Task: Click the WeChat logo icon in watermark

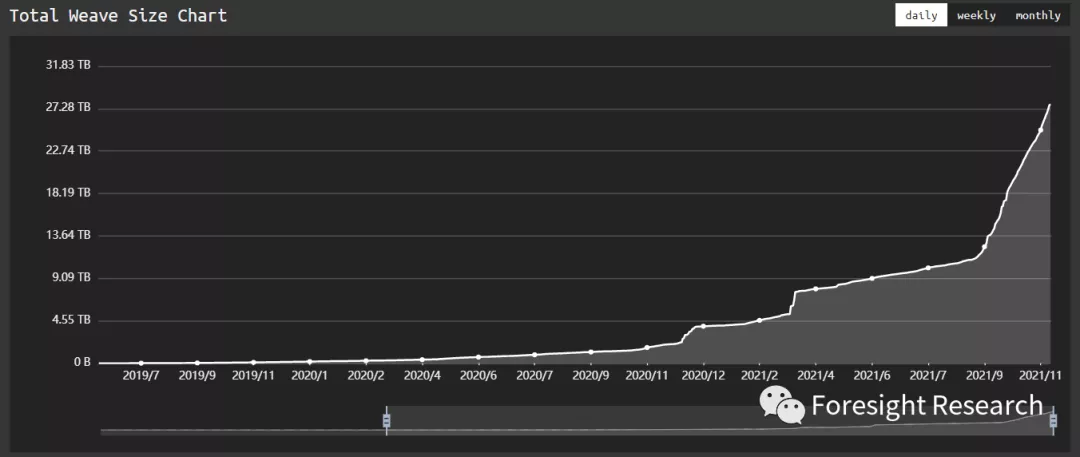Action: (x=782, y=405)
